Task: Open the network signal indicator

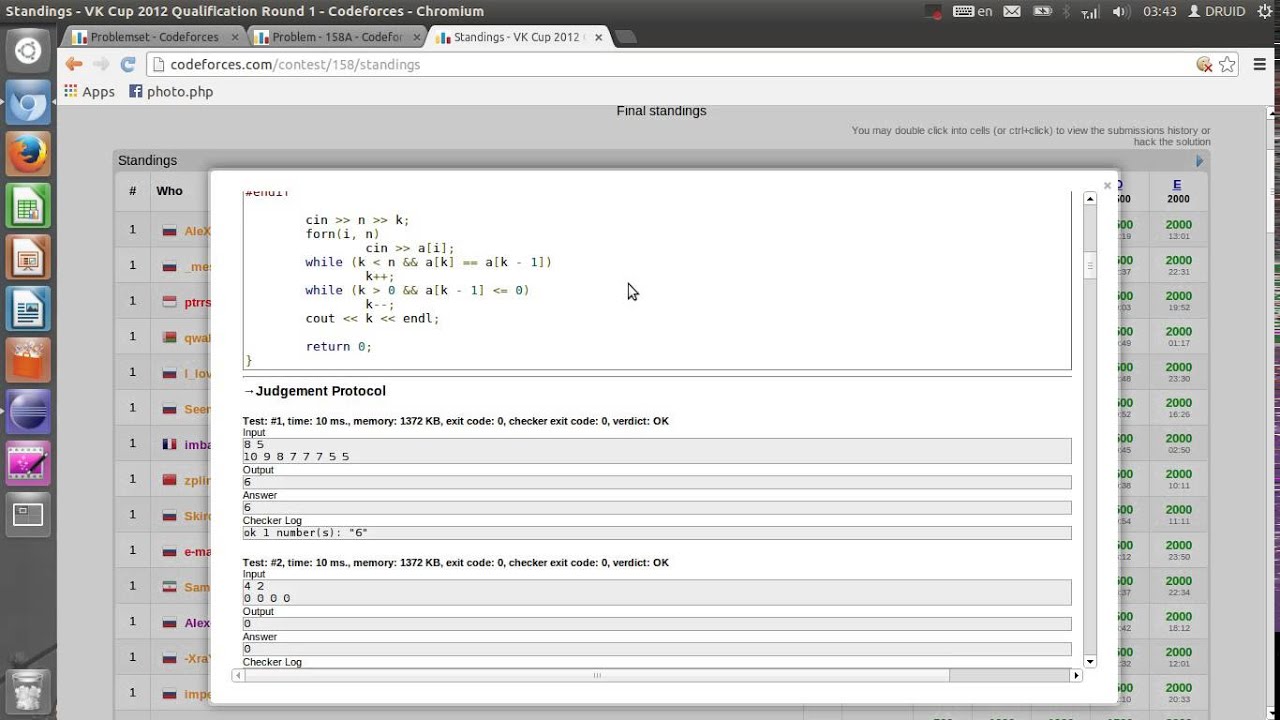Action: [x=1091, y=11]
